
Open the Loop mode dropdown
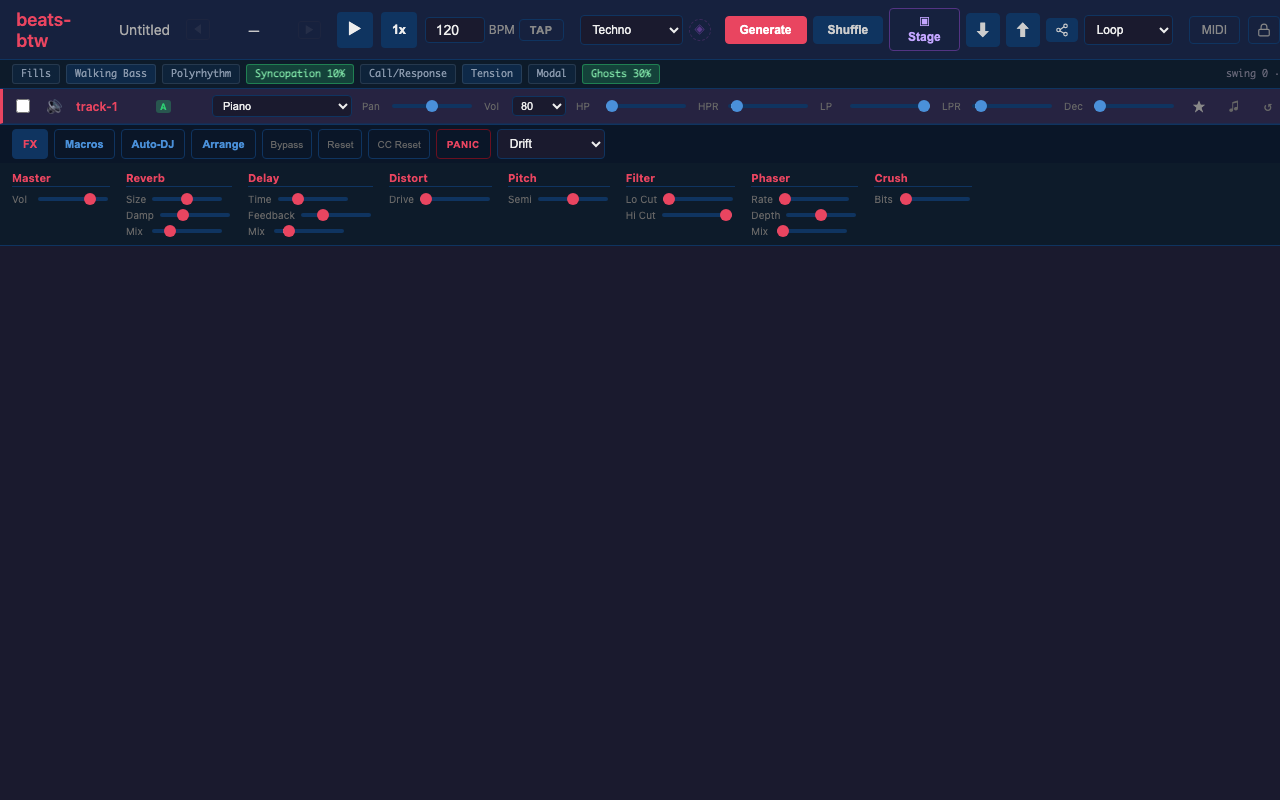tap(1128, 30)
